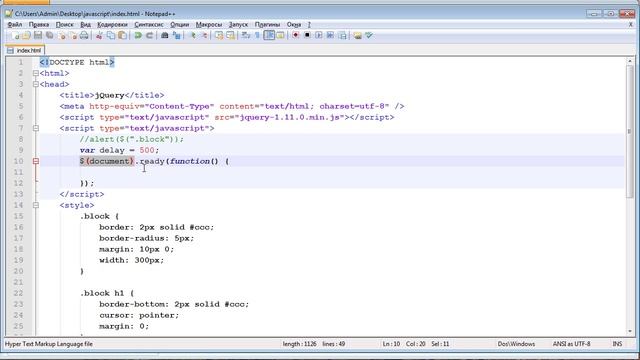This screenshot has height=360, width=640.
Task: Click 'cursor: pointer;' on line 24
Action: click(x=139, y=315)
